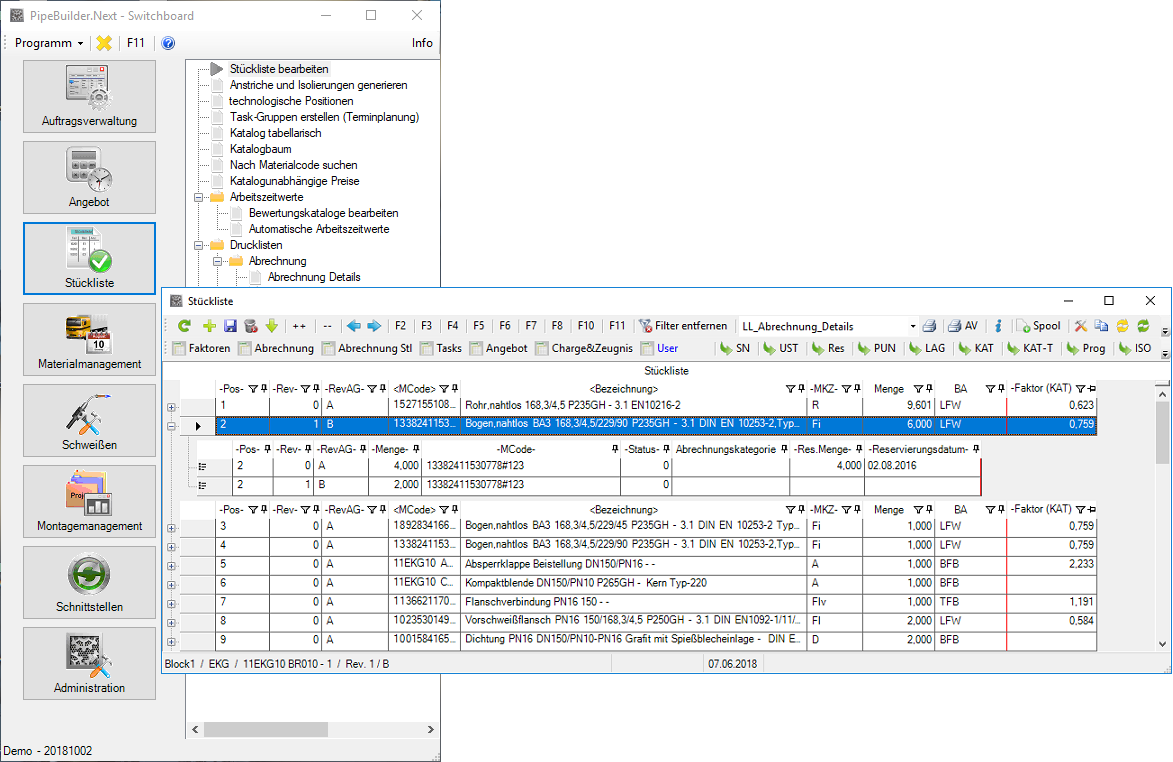Click the Stückliste window vertical scrollbar
Image resolution: width=1173 pixels, height=762 pixels.
[1162, 500]
